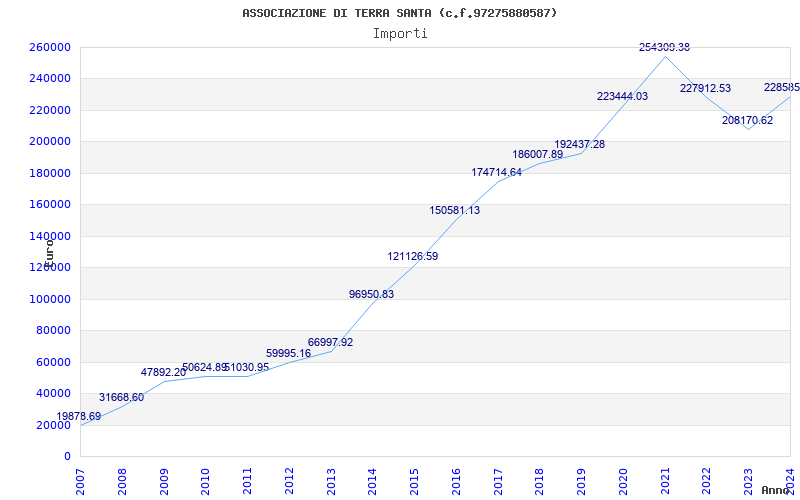Viewport: 800px width, 500px height.
Task: Click y-axis value 0
Action: tap(67, 456)
